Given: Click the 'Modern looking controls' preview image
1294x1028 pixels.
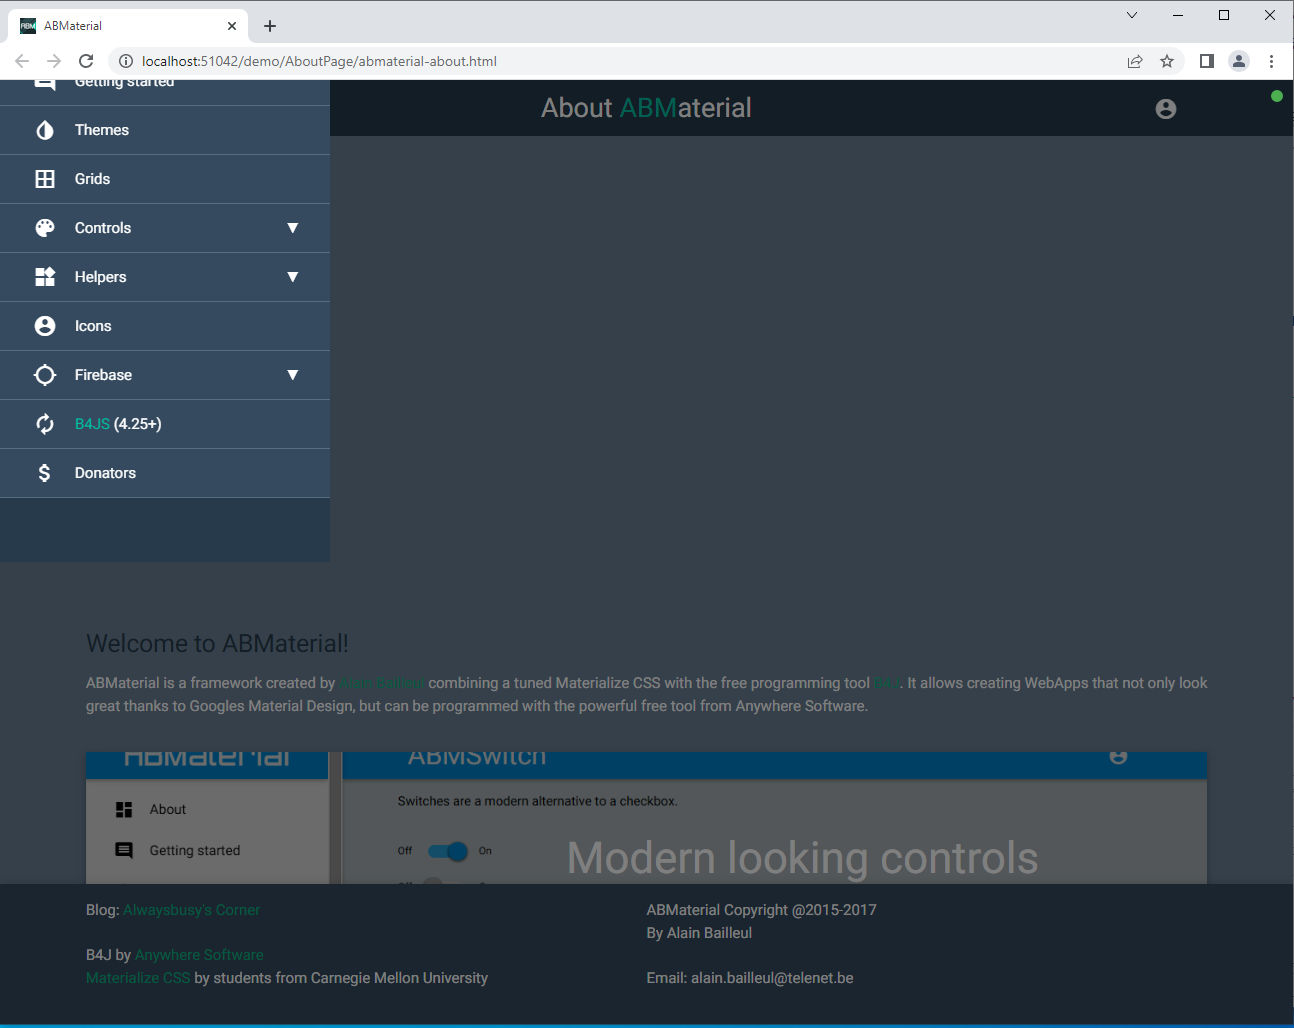Looking at the screenshot, I should click(646, 818).
